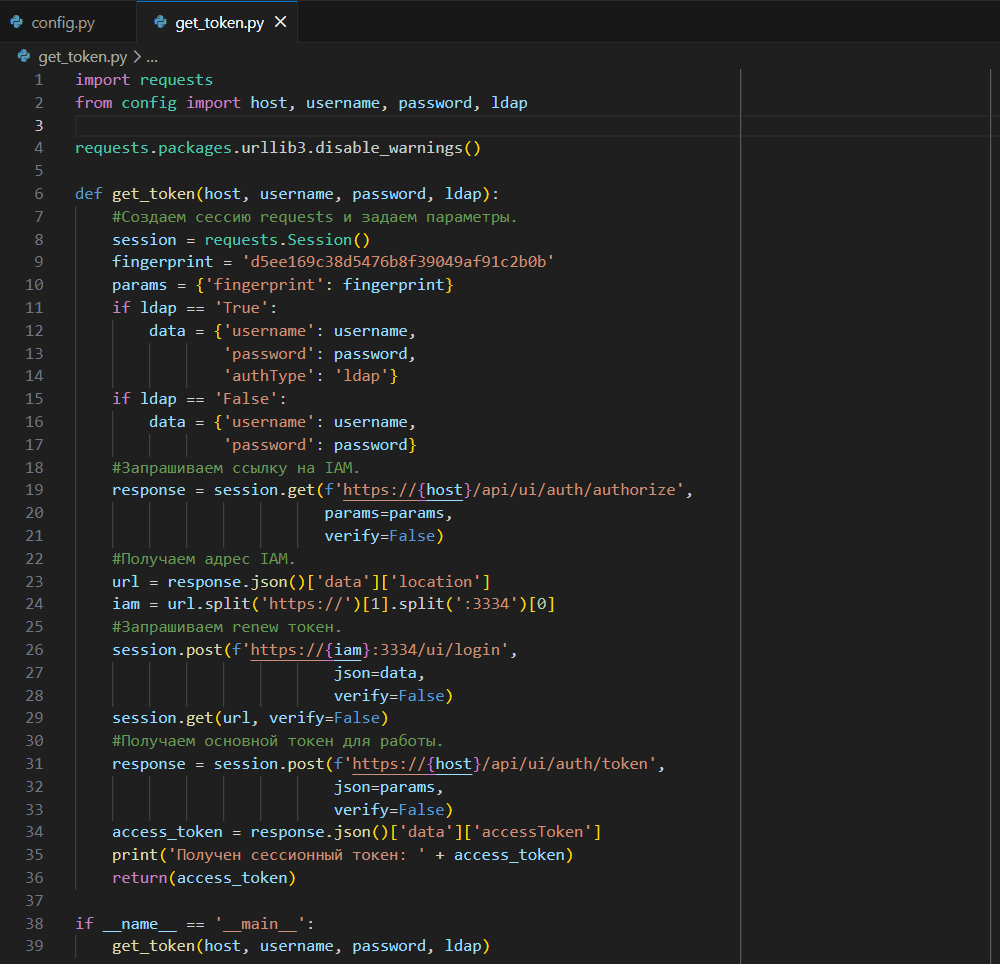Screen dimensions: 1000x964
Task: Click line number 19 in the gutter
Action: coord(34,490)
